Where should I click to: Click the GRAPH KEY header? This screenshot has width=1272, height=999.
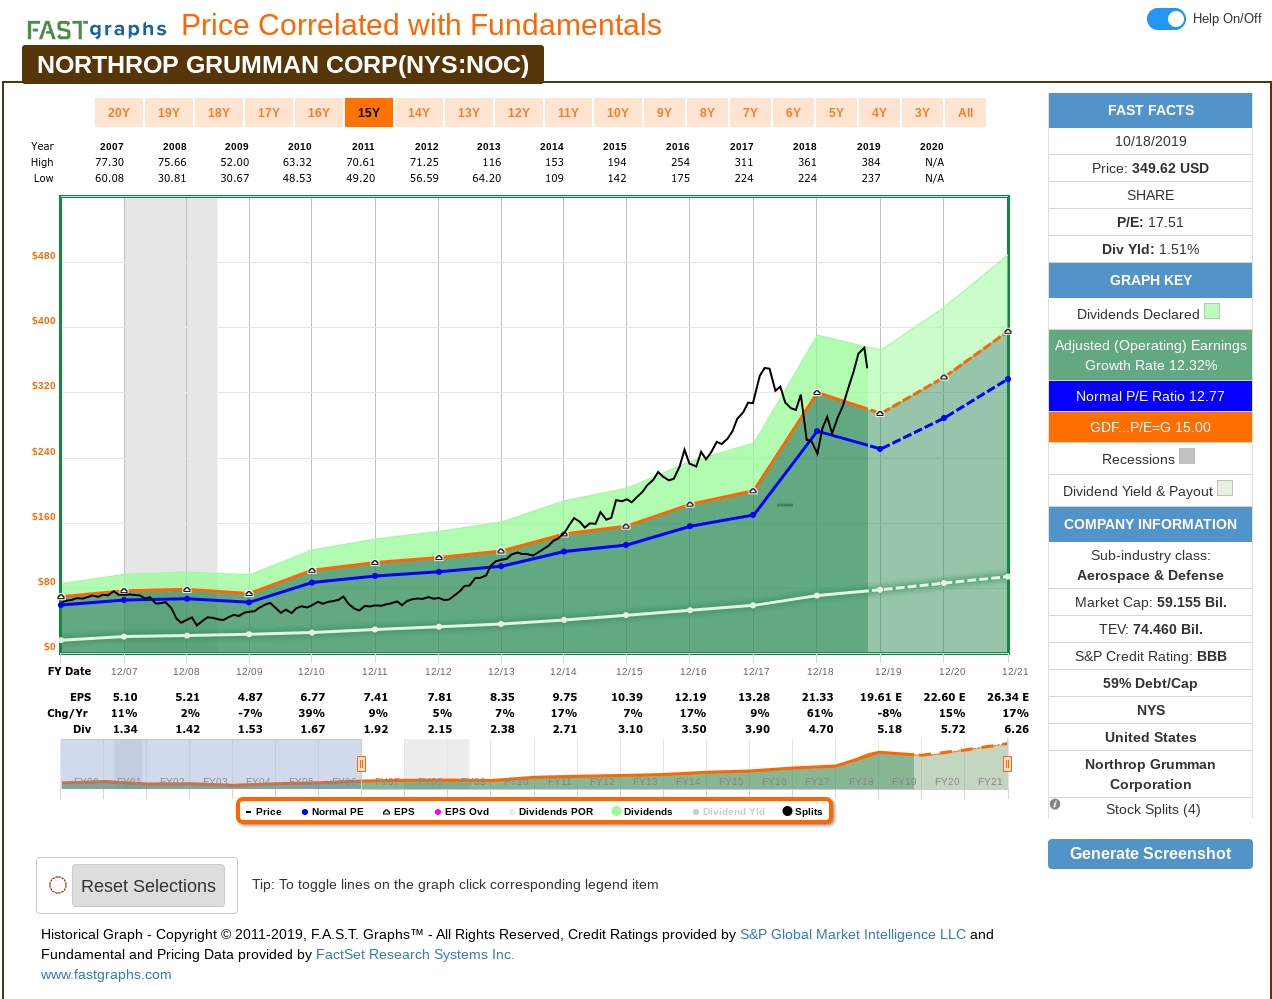1150,280
